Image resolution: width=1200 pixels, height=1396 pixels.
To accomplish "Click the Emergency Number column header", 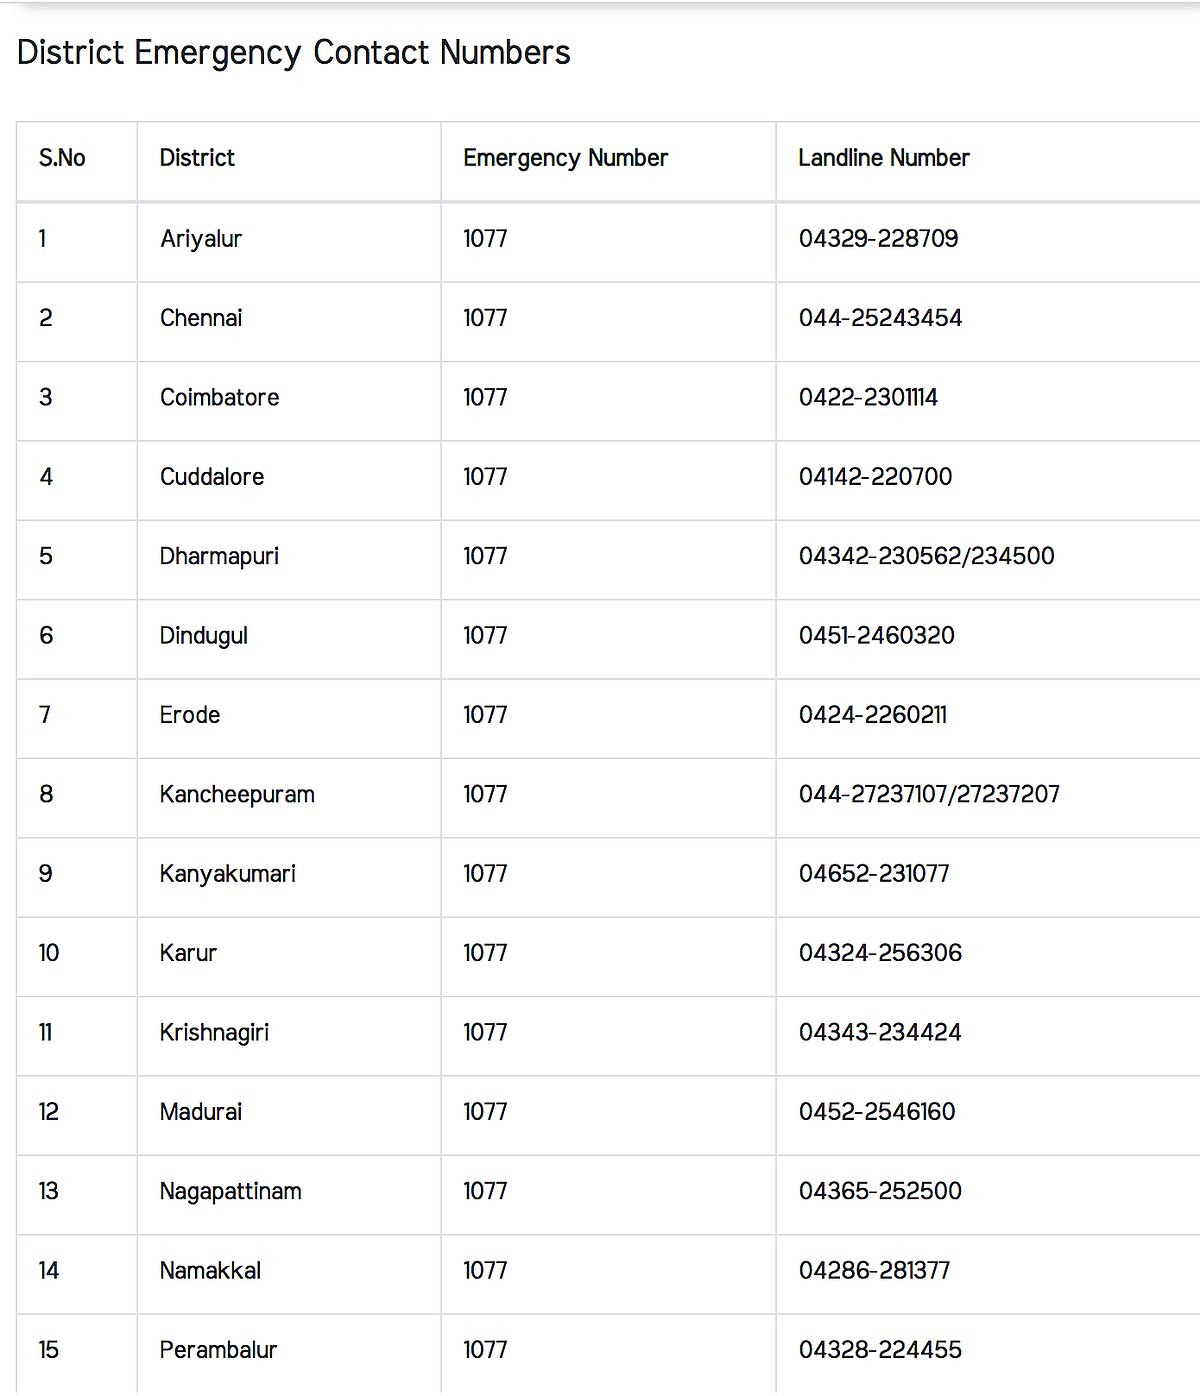I will tap(565, 158).
